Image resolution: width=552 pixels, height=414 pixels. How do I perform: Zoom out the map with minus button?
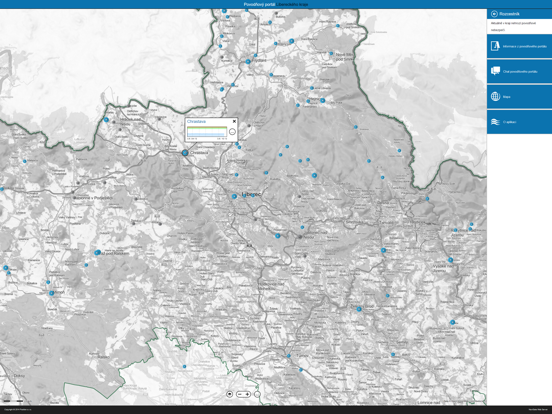pos(240,394)
